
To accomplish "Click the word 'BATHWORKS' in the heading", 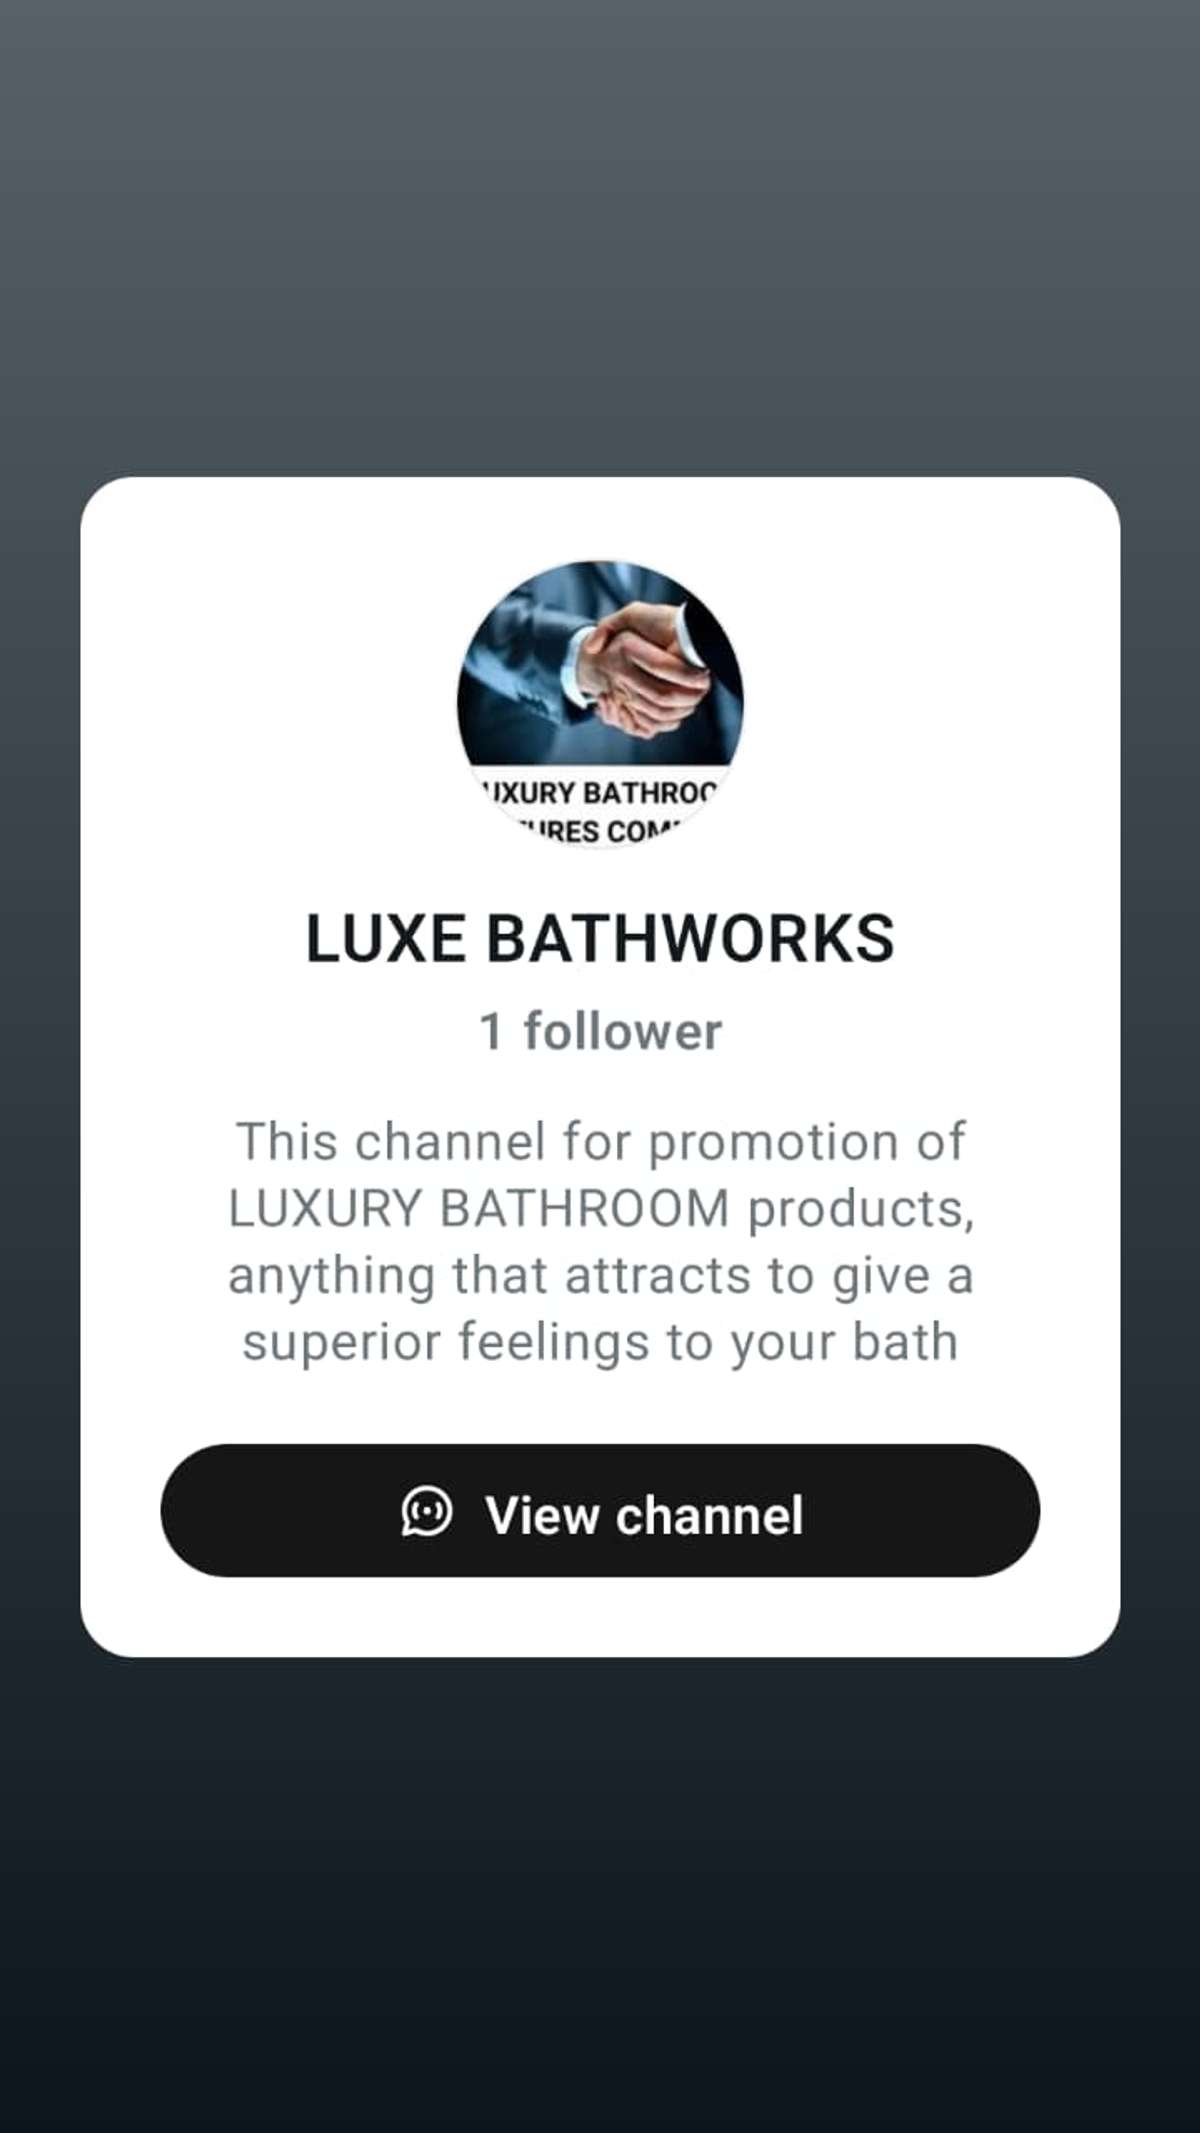I will click(x=690, y=938).
